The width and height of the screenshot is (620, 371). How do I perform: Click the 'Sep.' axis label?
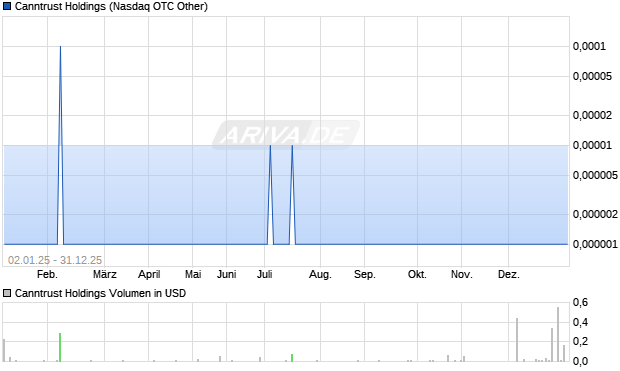point(365,274)
